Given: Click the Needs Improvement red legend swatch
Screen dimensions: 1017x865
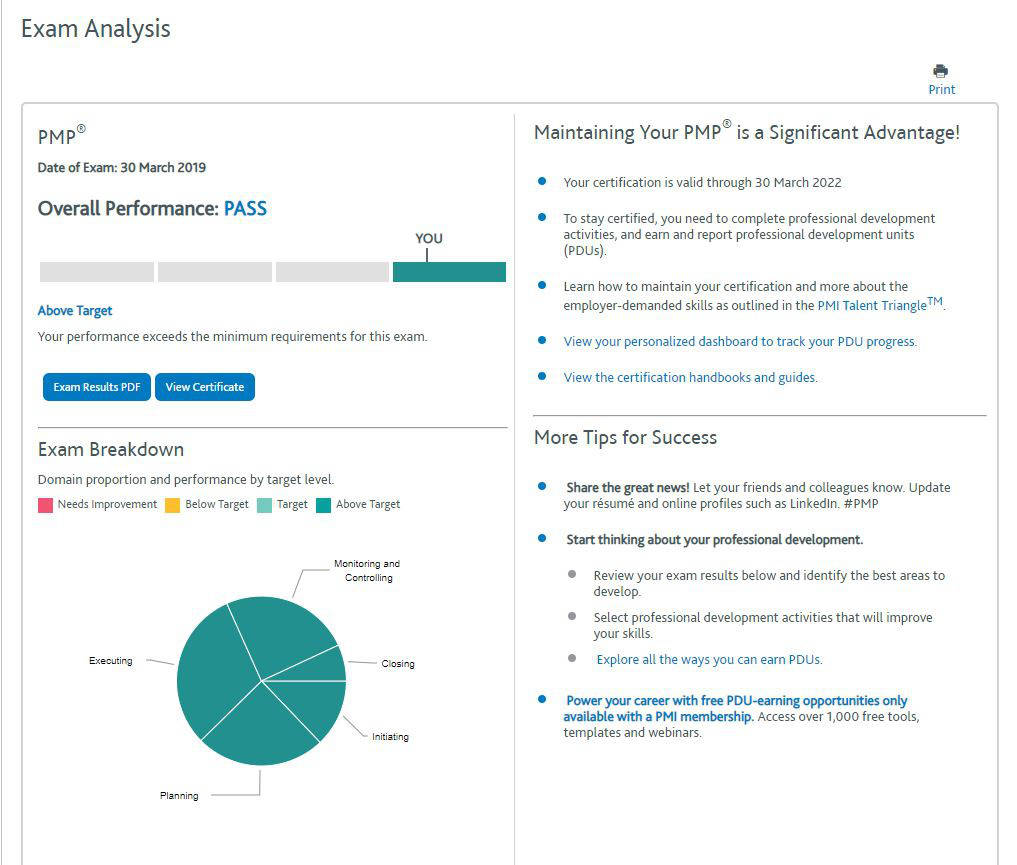Looking at the screenshot, I should 45,505.
